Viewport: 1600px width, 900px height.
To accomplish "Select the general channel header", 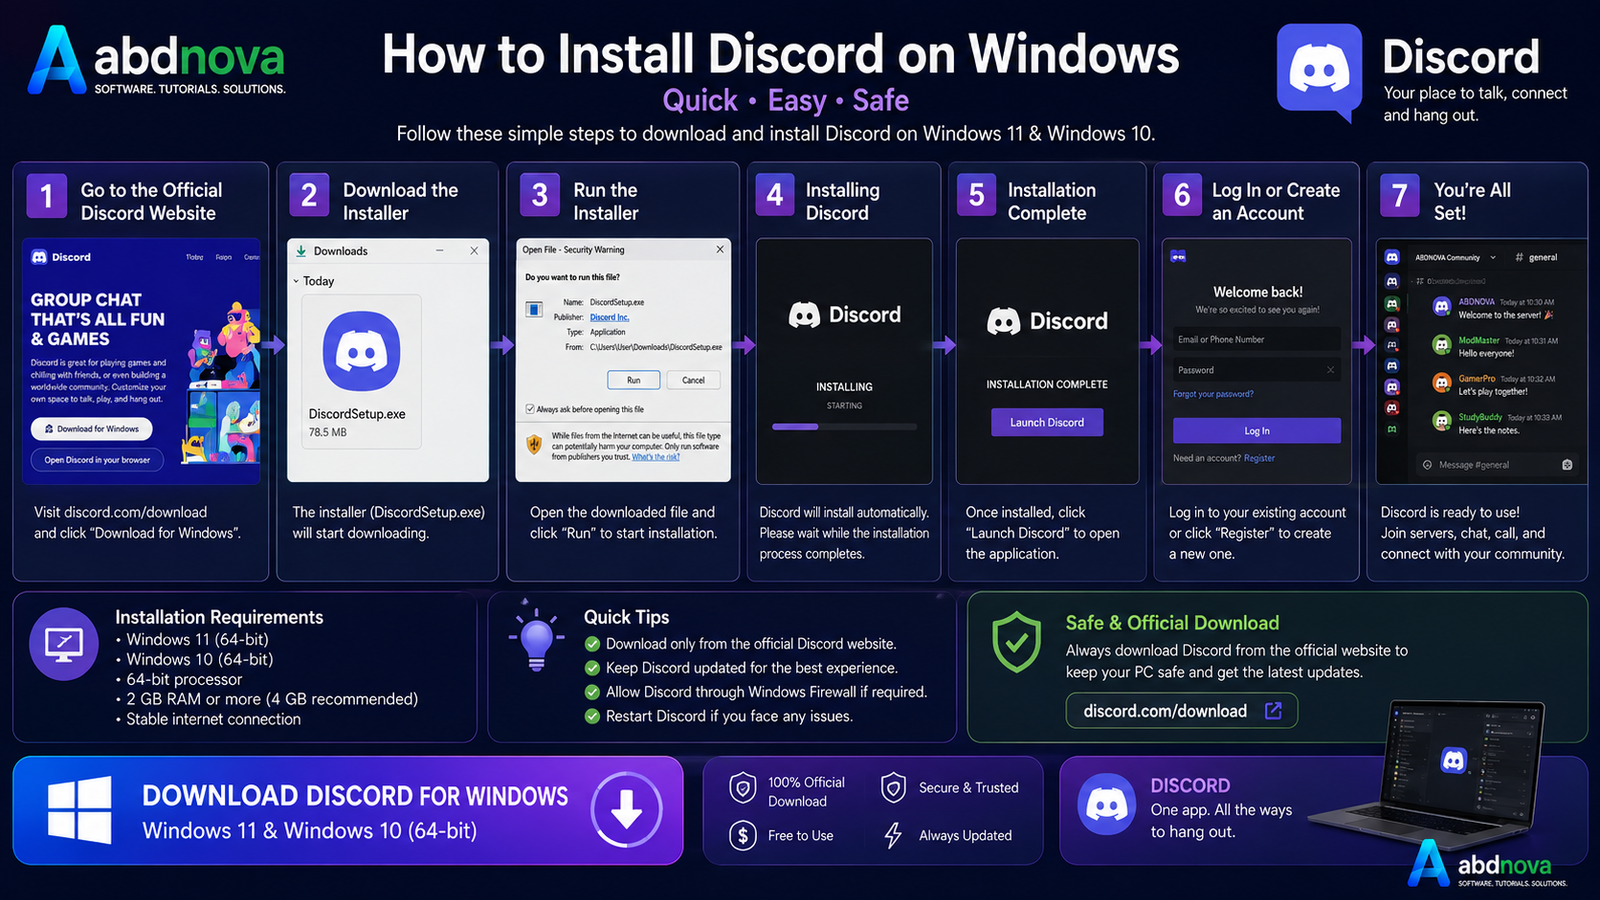I will point(1537,257).
